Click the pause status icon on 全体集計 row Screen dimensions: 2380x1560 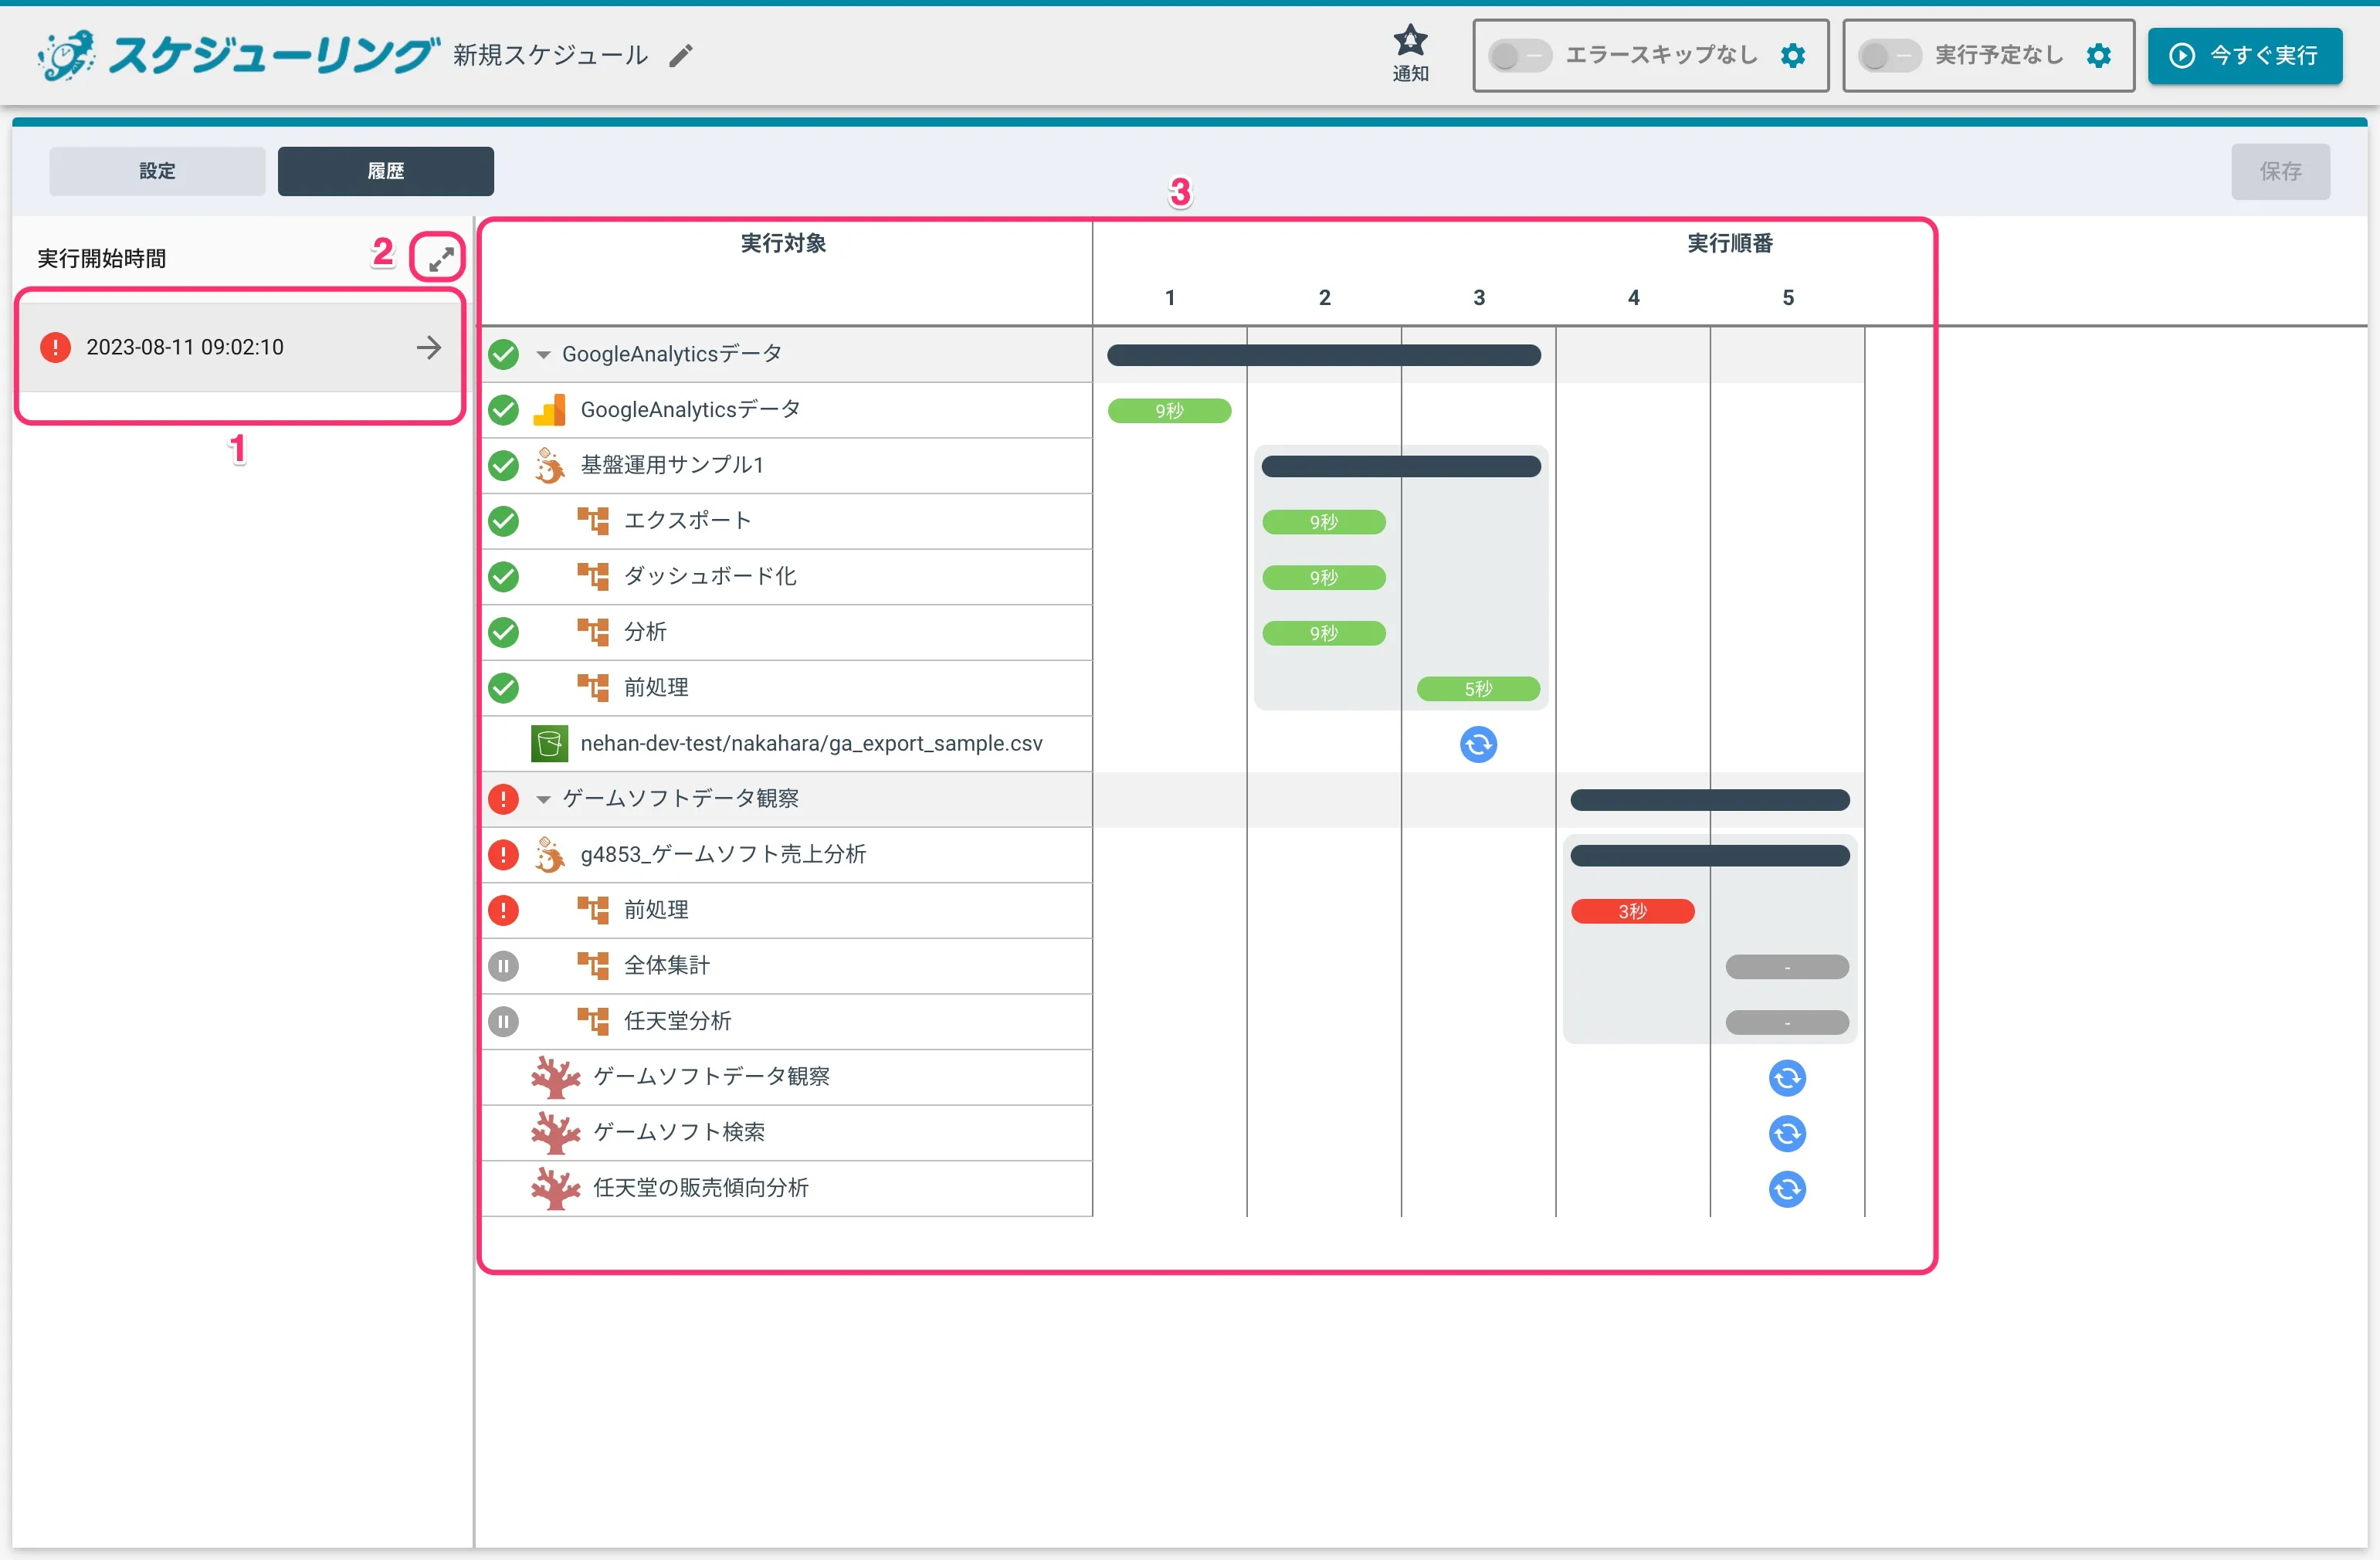point(503,966)
